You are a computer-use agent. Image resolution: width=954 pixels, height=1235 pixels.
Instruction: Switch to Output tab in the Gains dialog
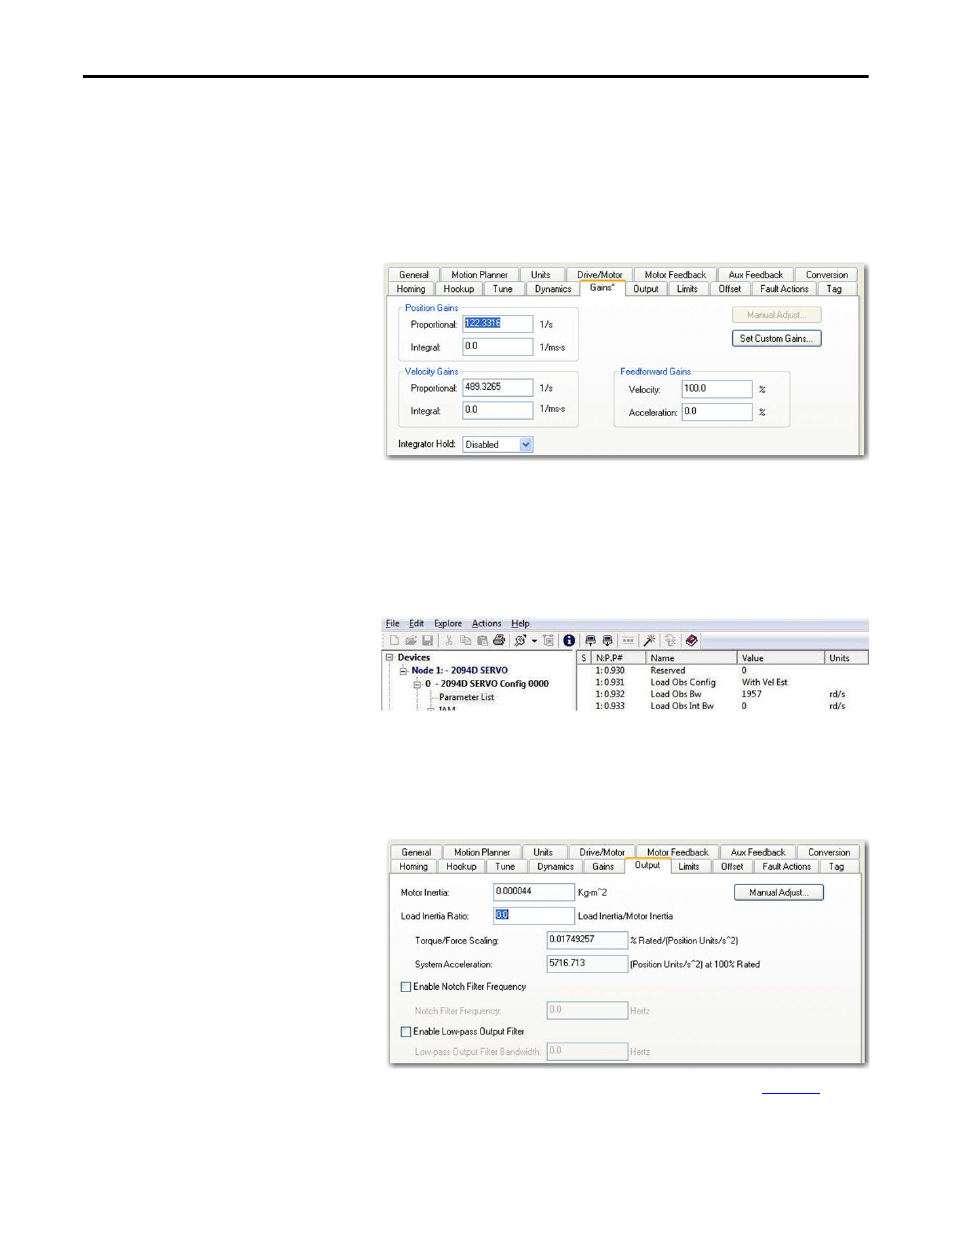646,289
